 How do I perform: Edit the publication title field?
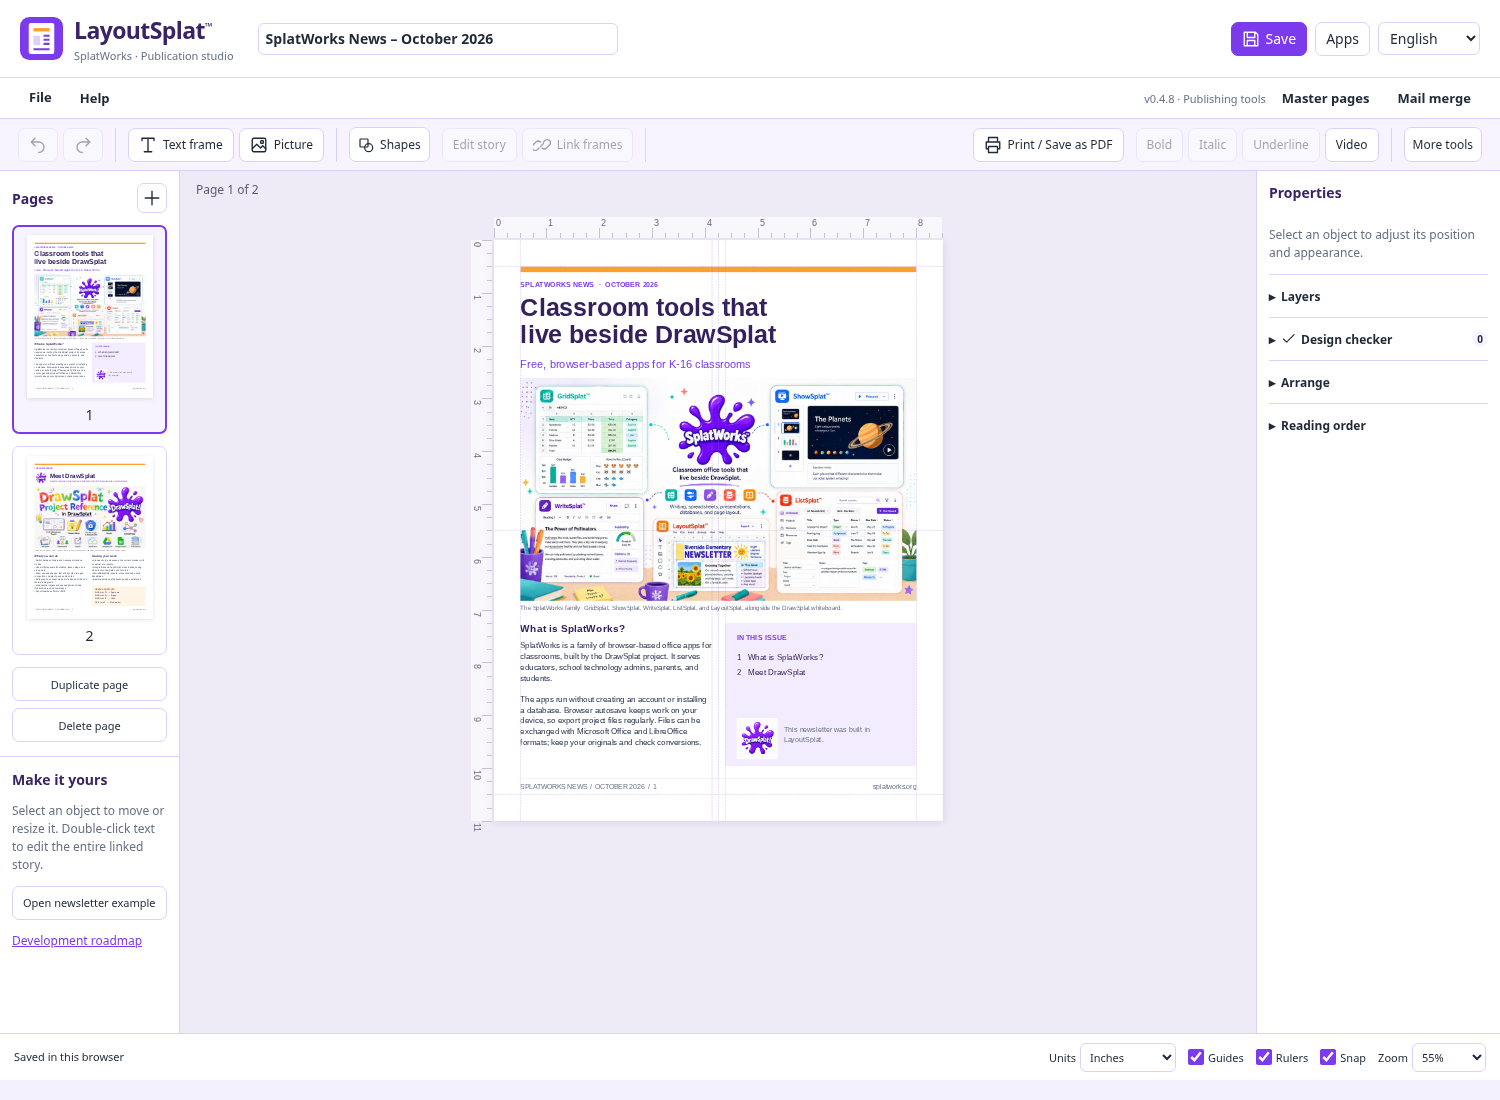pos(438,39)
